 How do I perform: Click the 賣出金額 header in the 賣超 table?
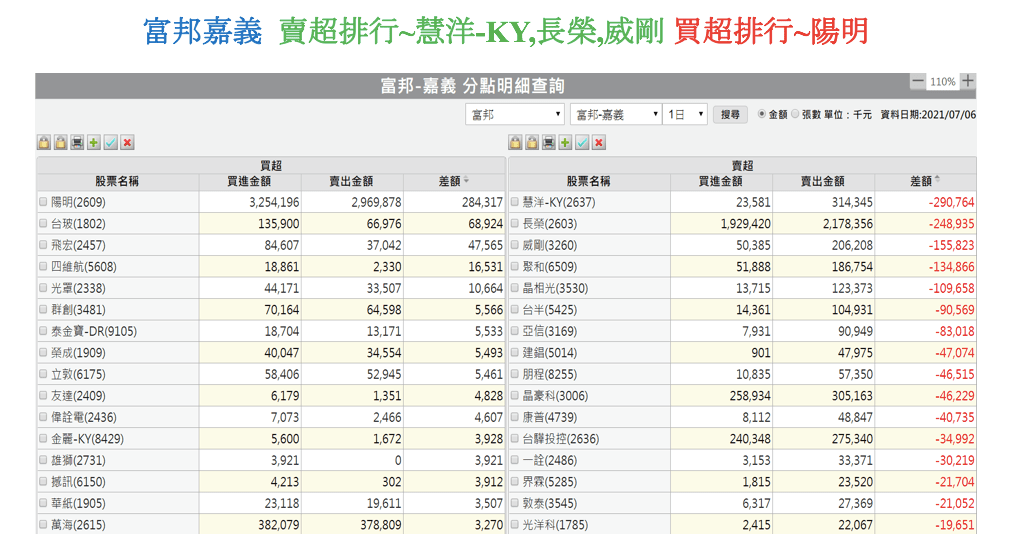click(x=822, y=181)
